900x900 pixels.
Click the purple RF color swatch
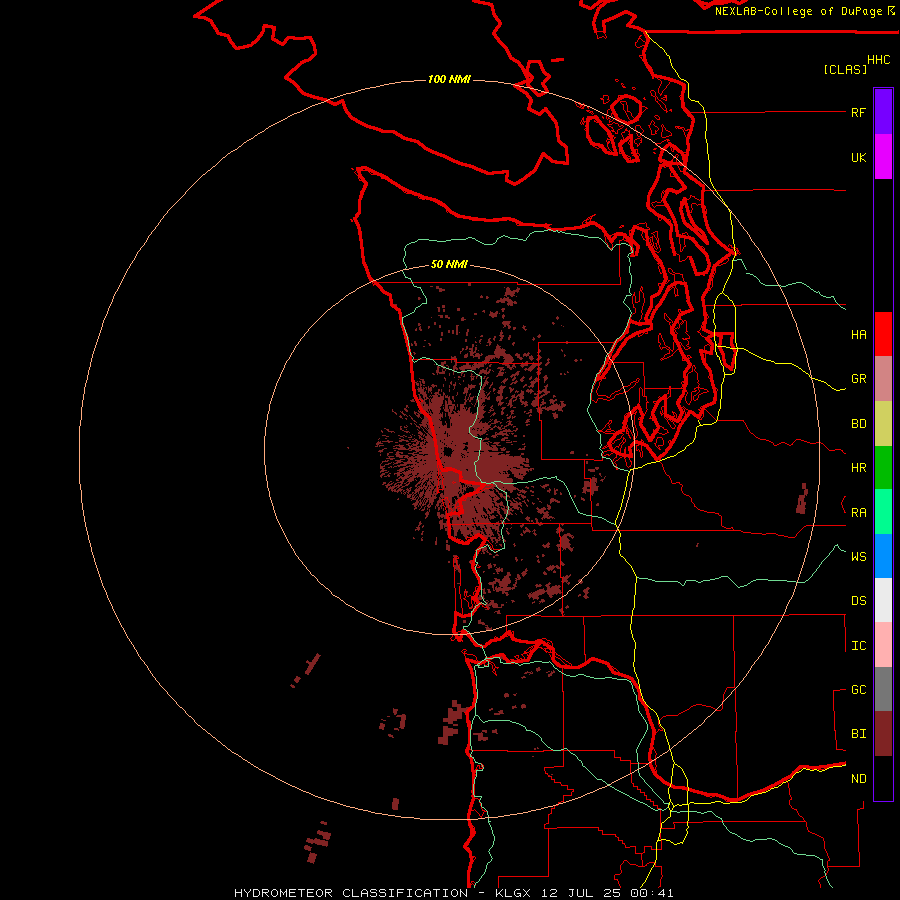tap(883, 112)
